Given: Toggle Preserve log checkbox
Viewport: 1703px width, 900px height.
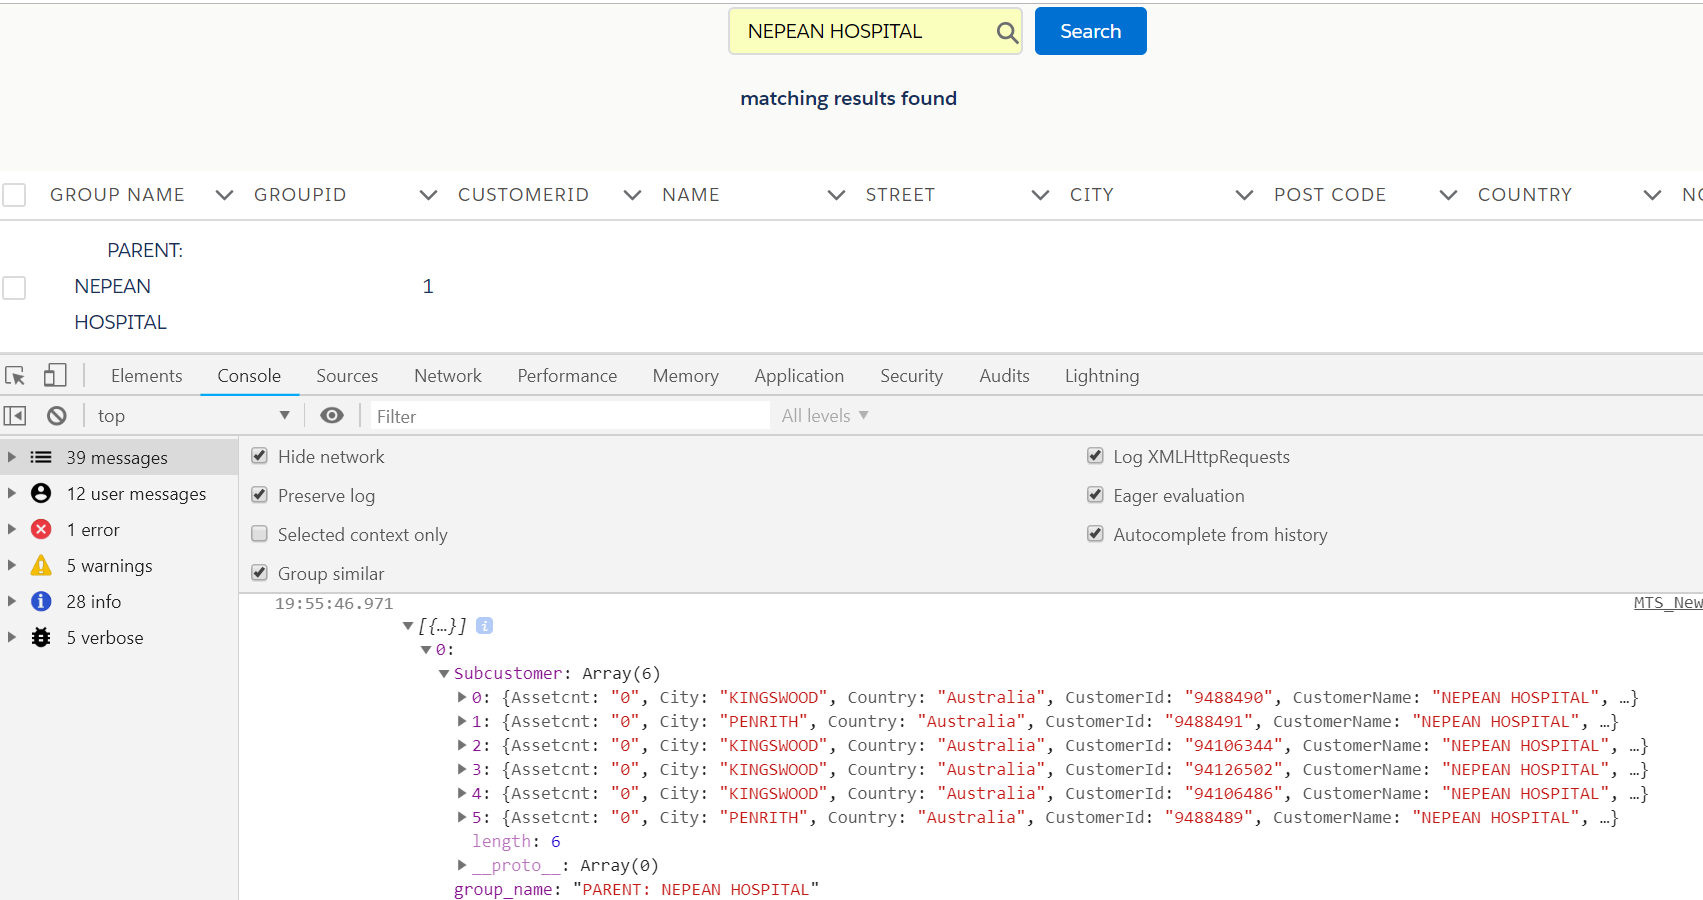Looking at the screenshot, I should tap(260, 495).
